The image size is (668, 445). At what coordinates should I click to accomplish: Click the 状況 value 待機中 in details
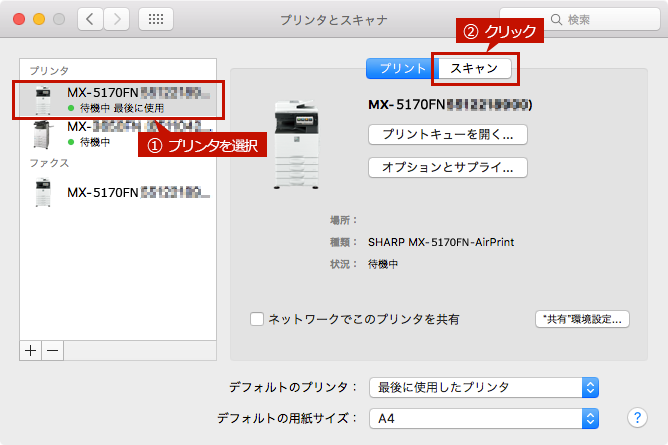click(383, 264)
